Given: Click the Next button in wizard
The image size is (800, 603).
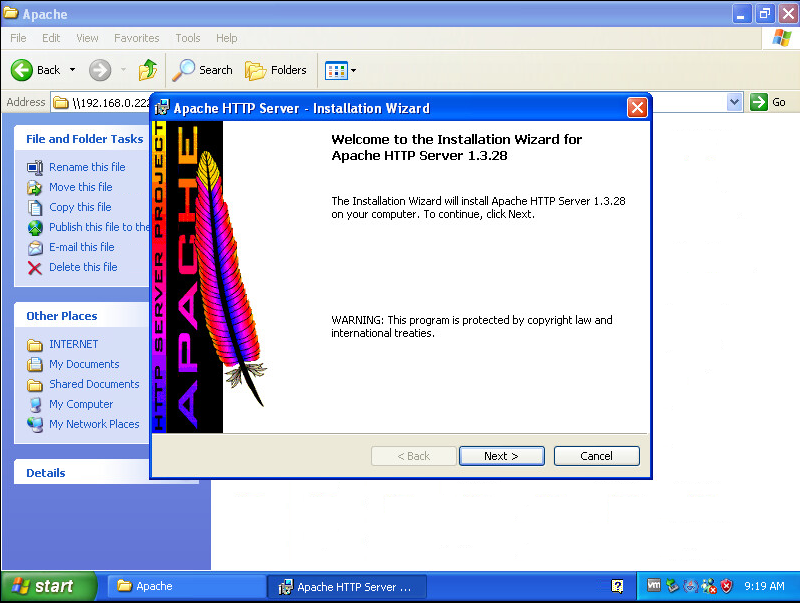Looking at the screenshot, I should coord(501,456).
